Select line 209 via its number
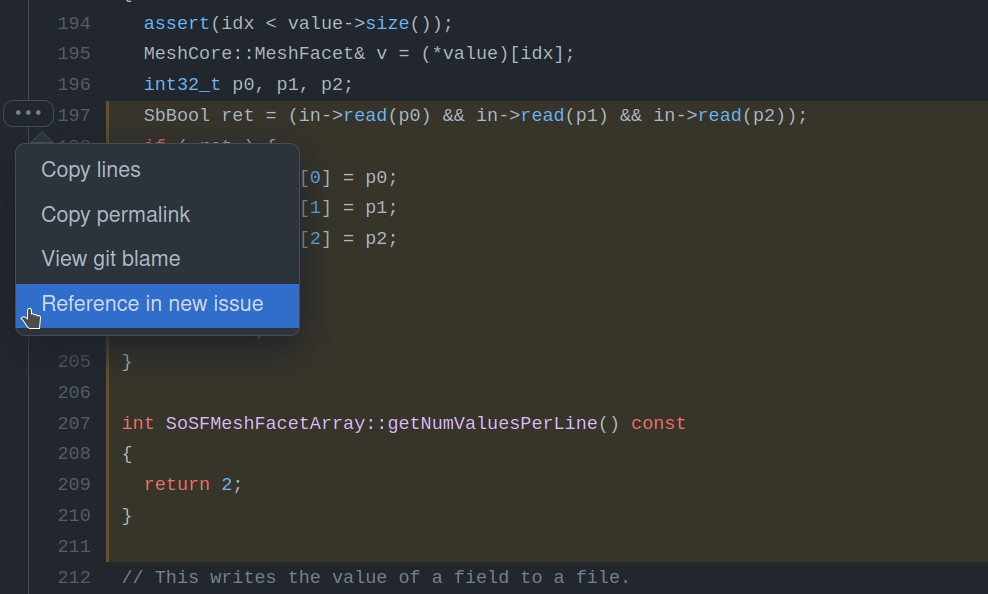The image size is (988, 594). point(73,484)
